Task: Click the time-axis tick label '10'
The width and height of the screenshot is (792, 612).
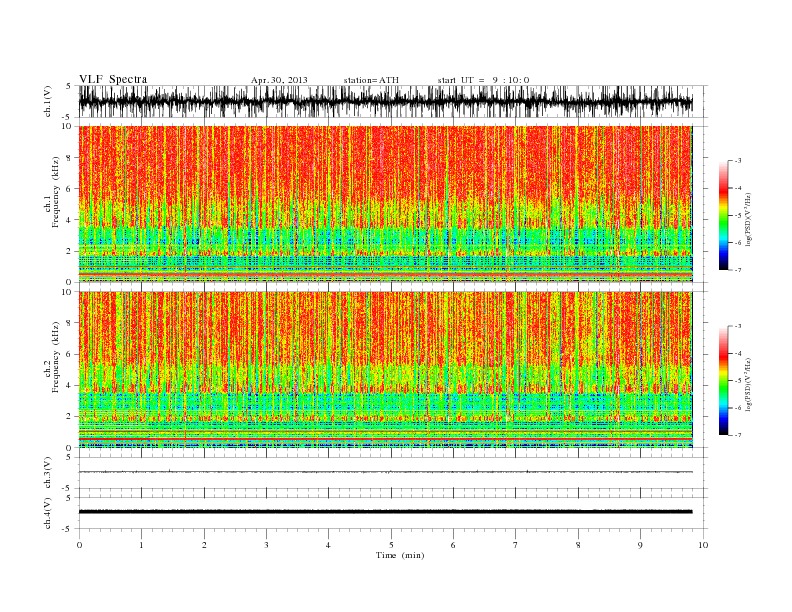Action: [703, 545]
